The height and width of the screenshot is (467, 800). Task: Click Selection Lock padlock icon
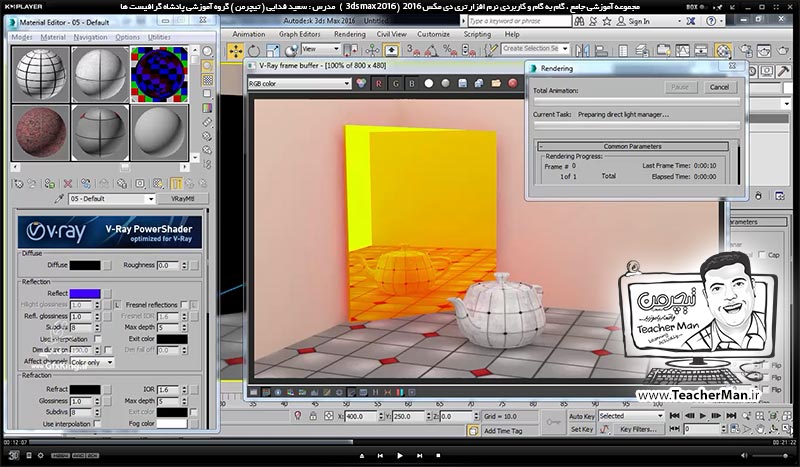(x=313, y=416)
